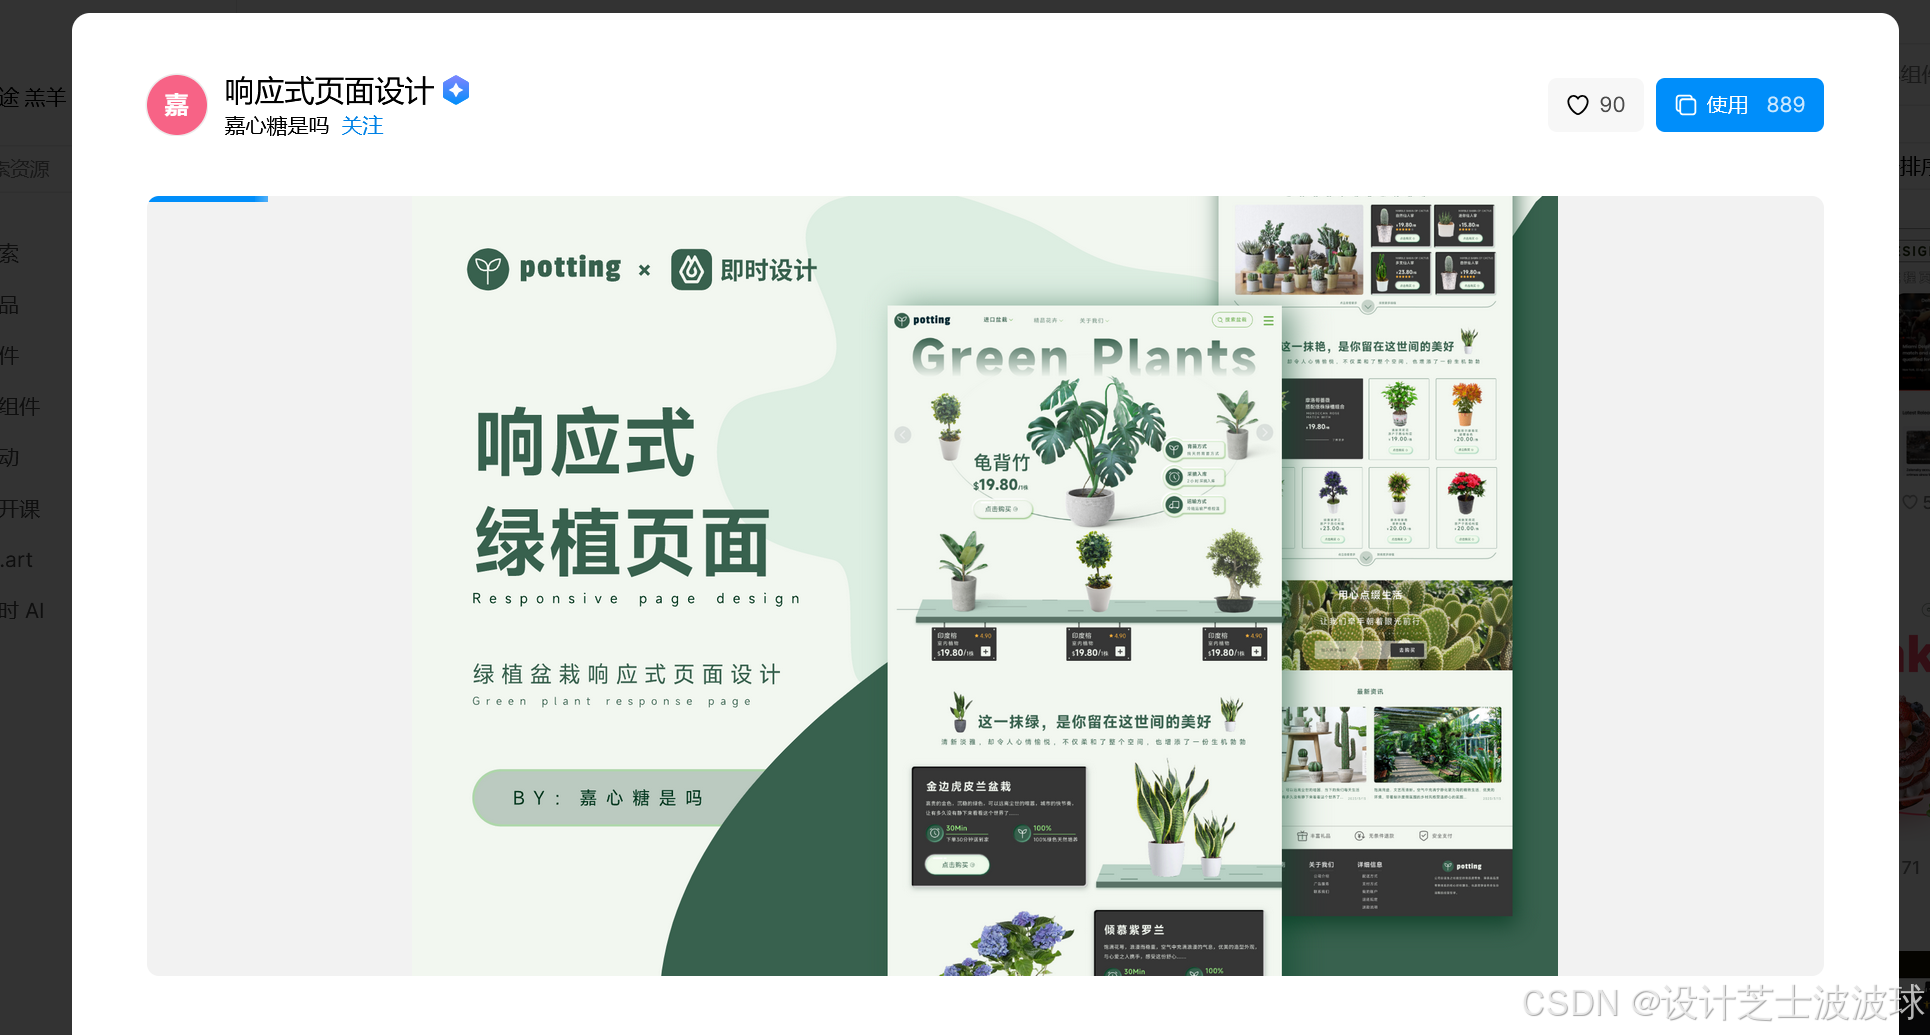This screenshot has width=1930, height=1035.
Task: Open author name 嘉心糖是吗
Action: pos(277,126)
